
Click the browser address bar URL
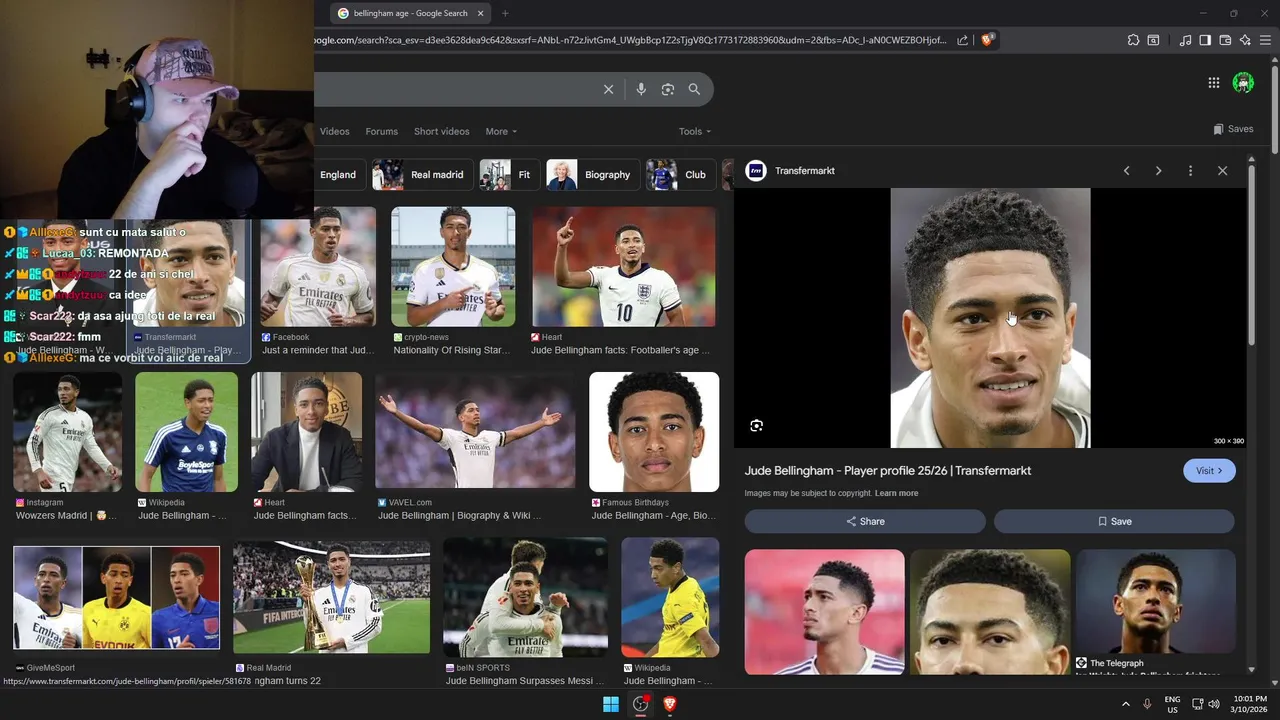(630, 40)
